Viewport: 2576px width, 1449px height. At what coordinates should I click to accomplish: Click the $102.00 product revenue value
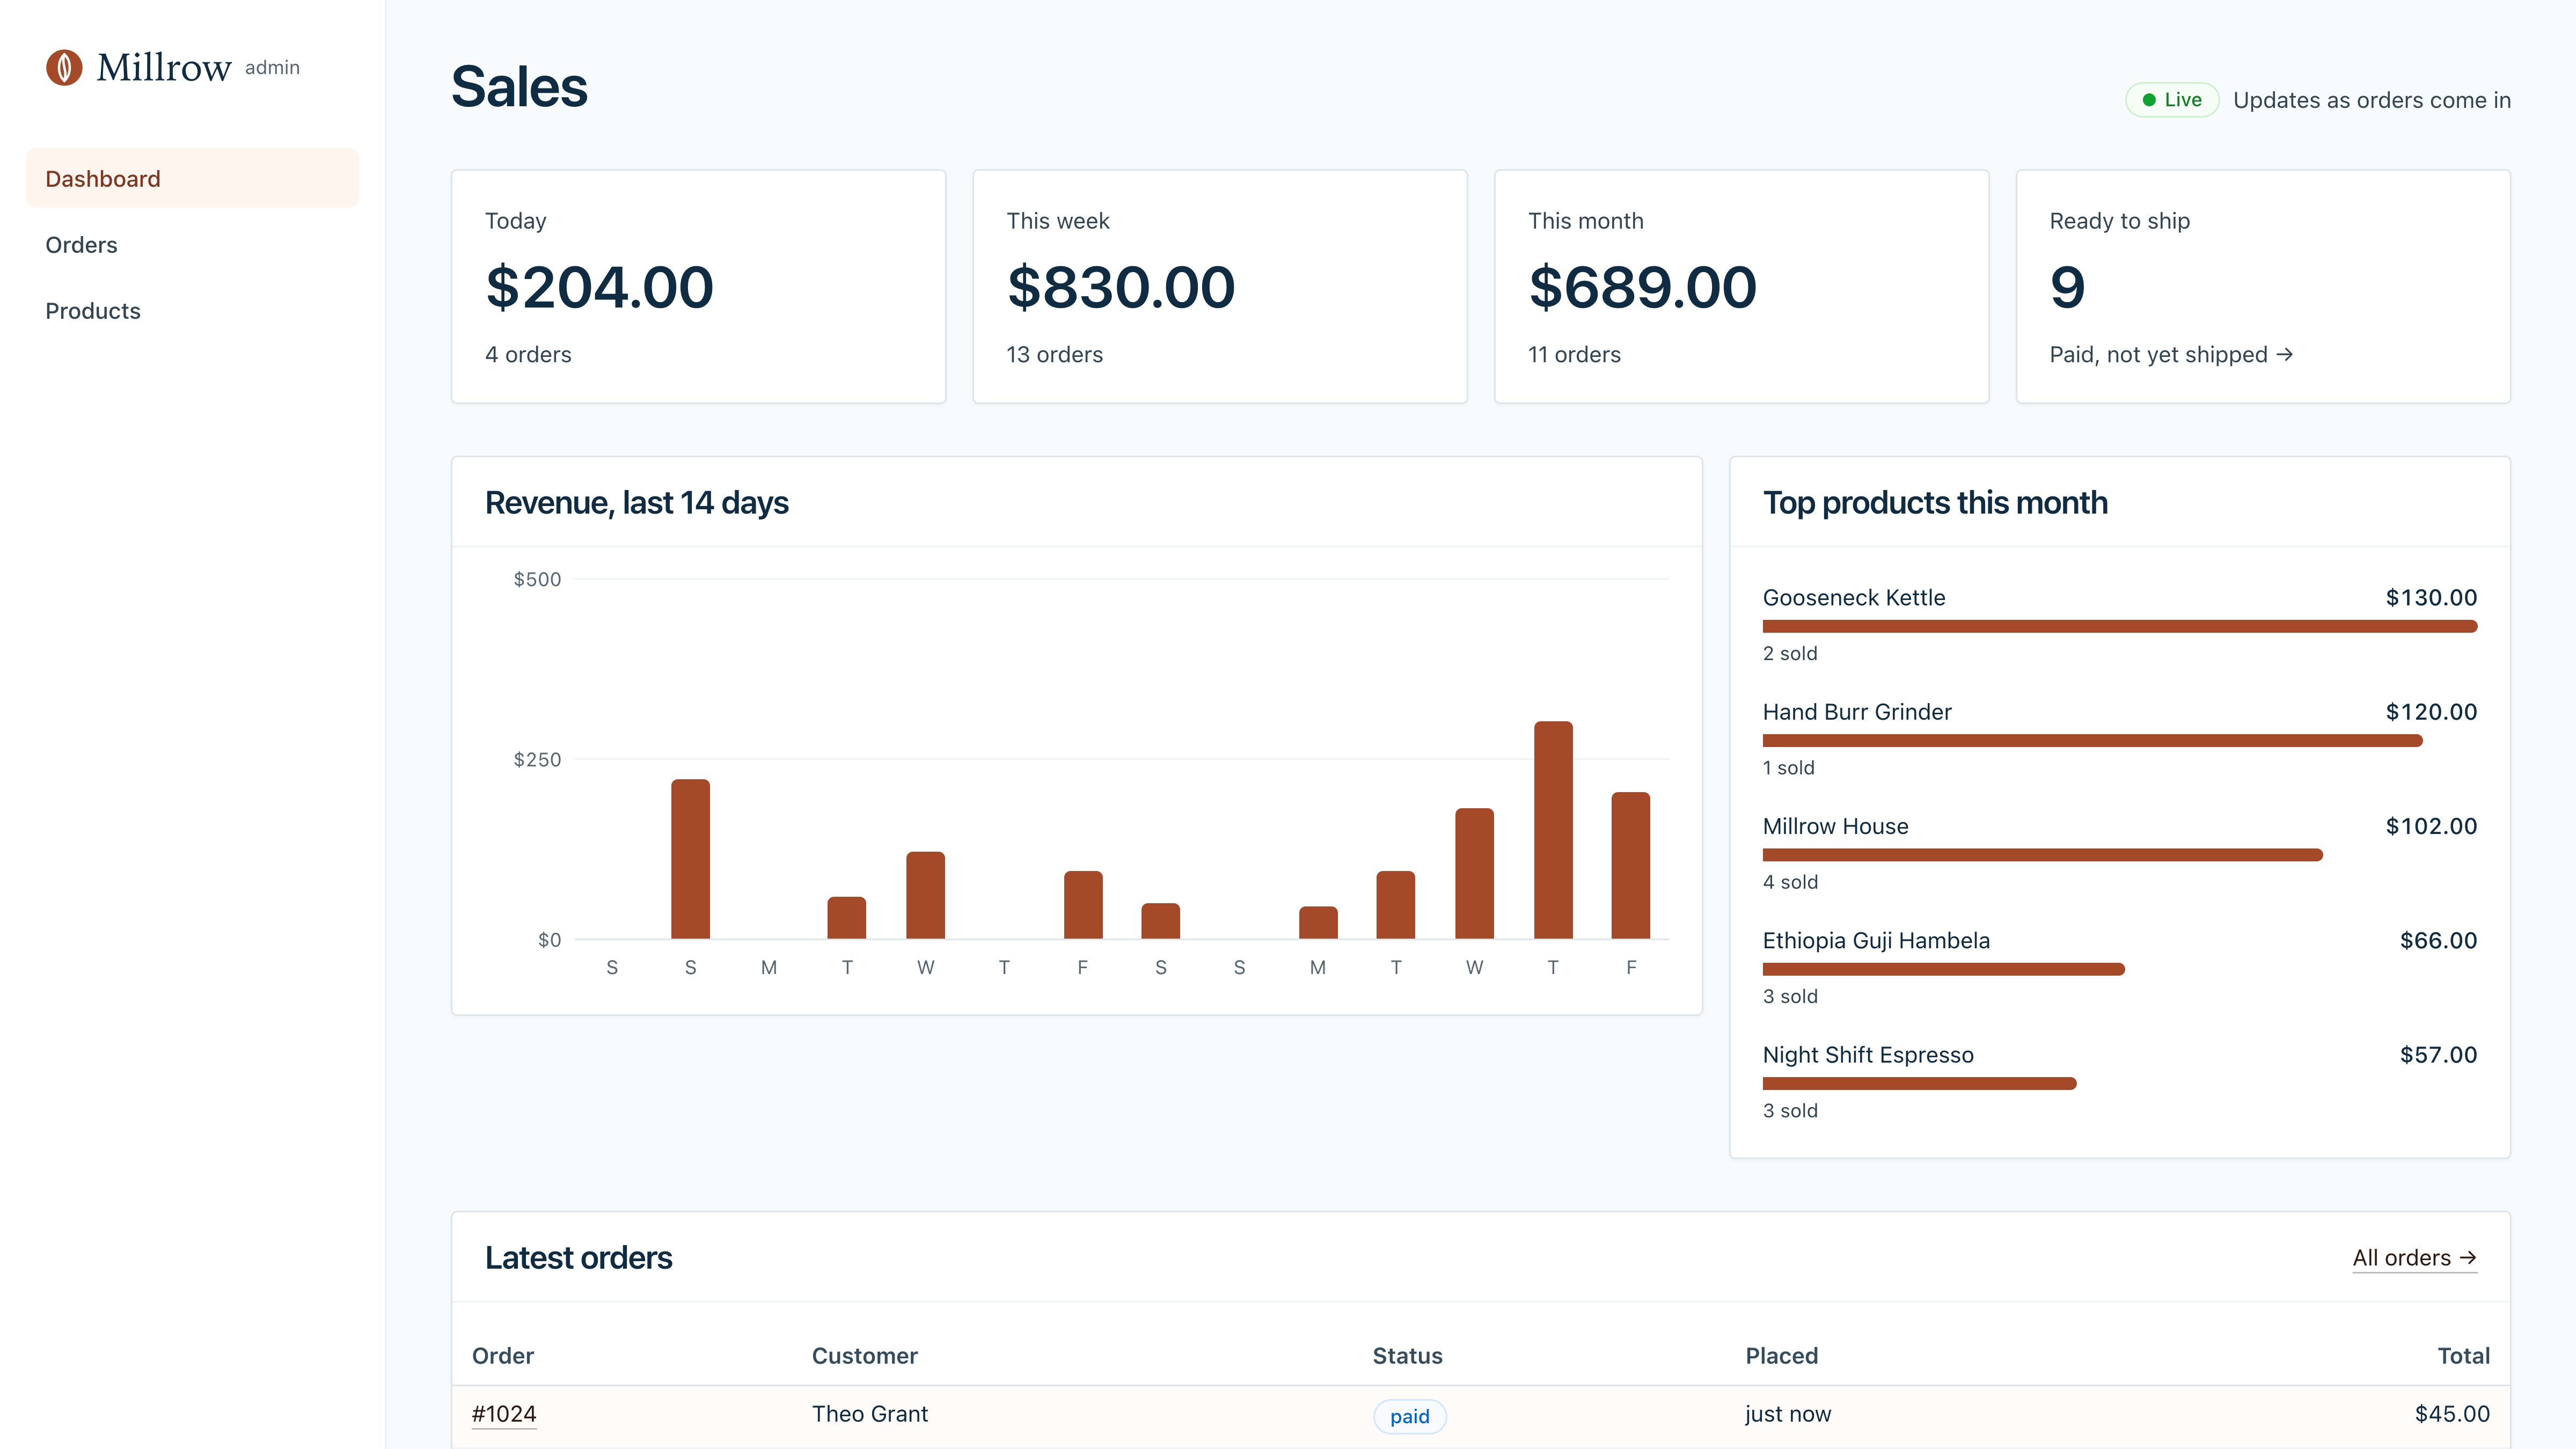point(2431,826)
